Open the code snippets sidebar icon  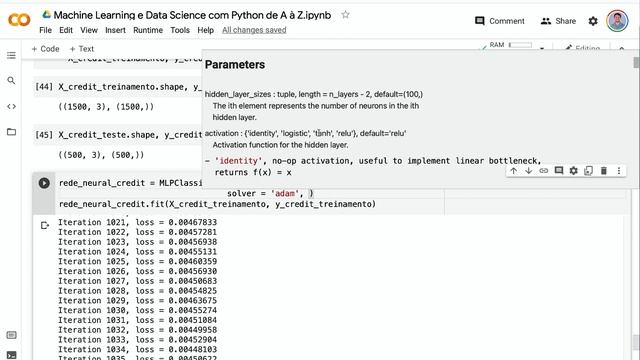(x=11, y=107)
